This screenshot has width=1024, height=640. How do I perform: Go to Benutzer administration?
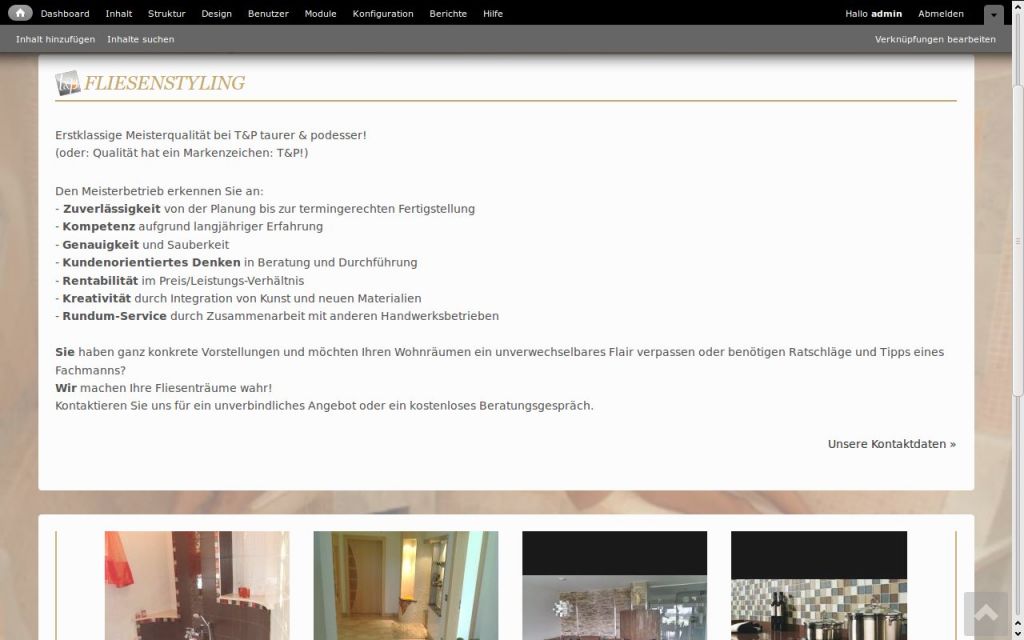[x=268, y=14]
